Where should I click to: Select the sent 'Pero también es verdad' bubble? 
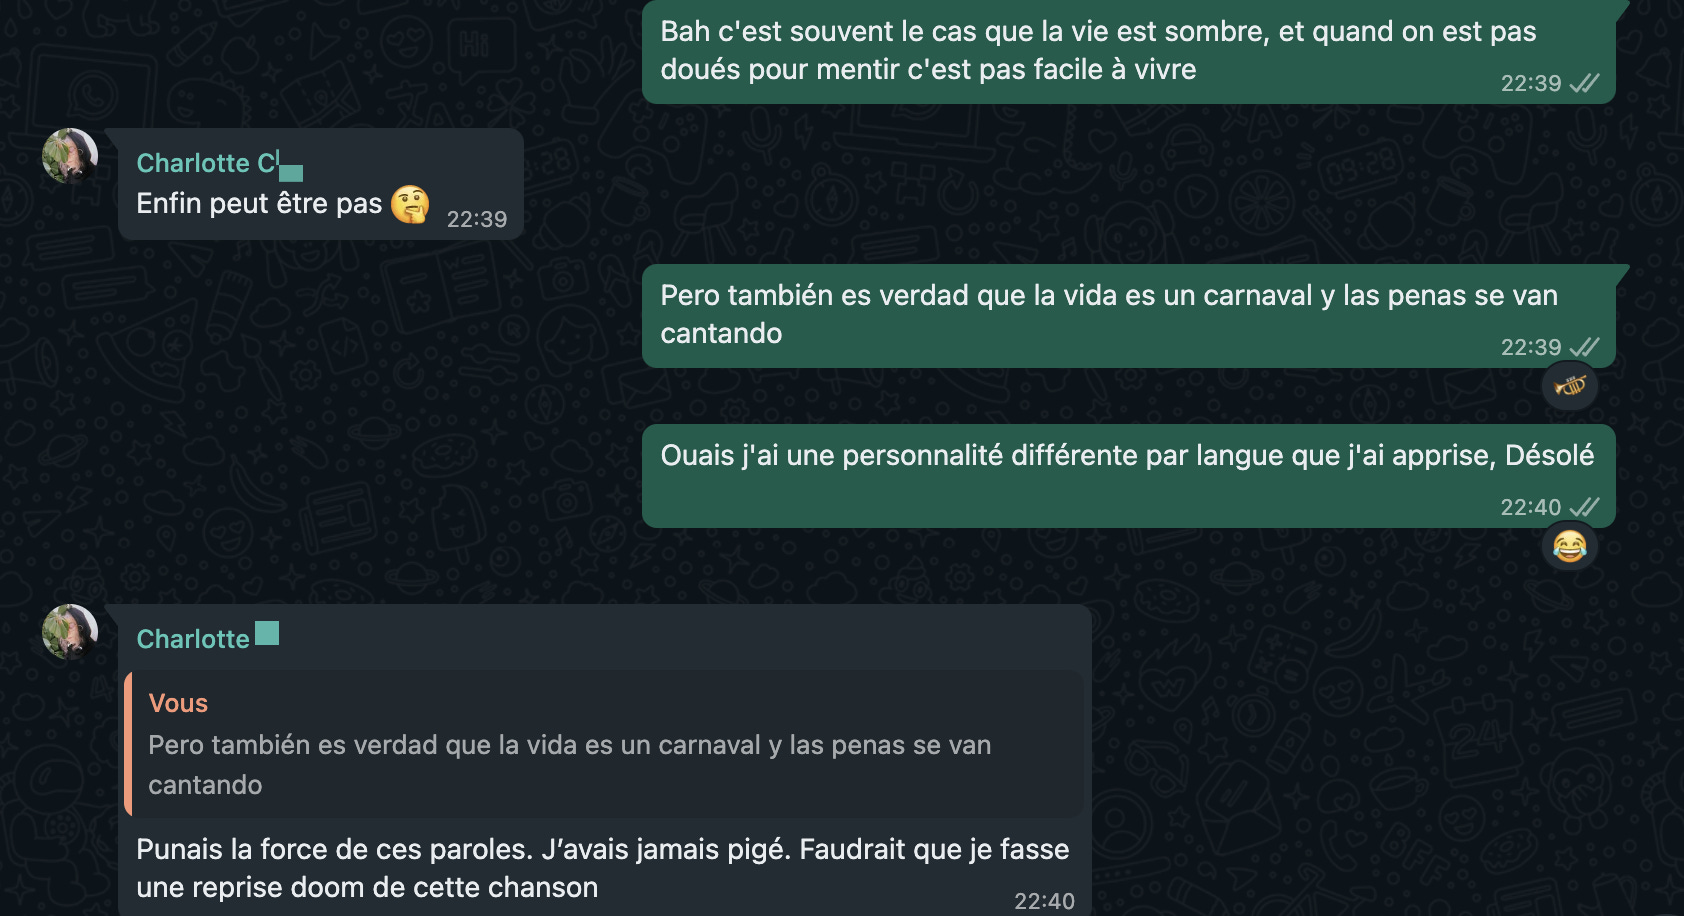coord(1128,316)
